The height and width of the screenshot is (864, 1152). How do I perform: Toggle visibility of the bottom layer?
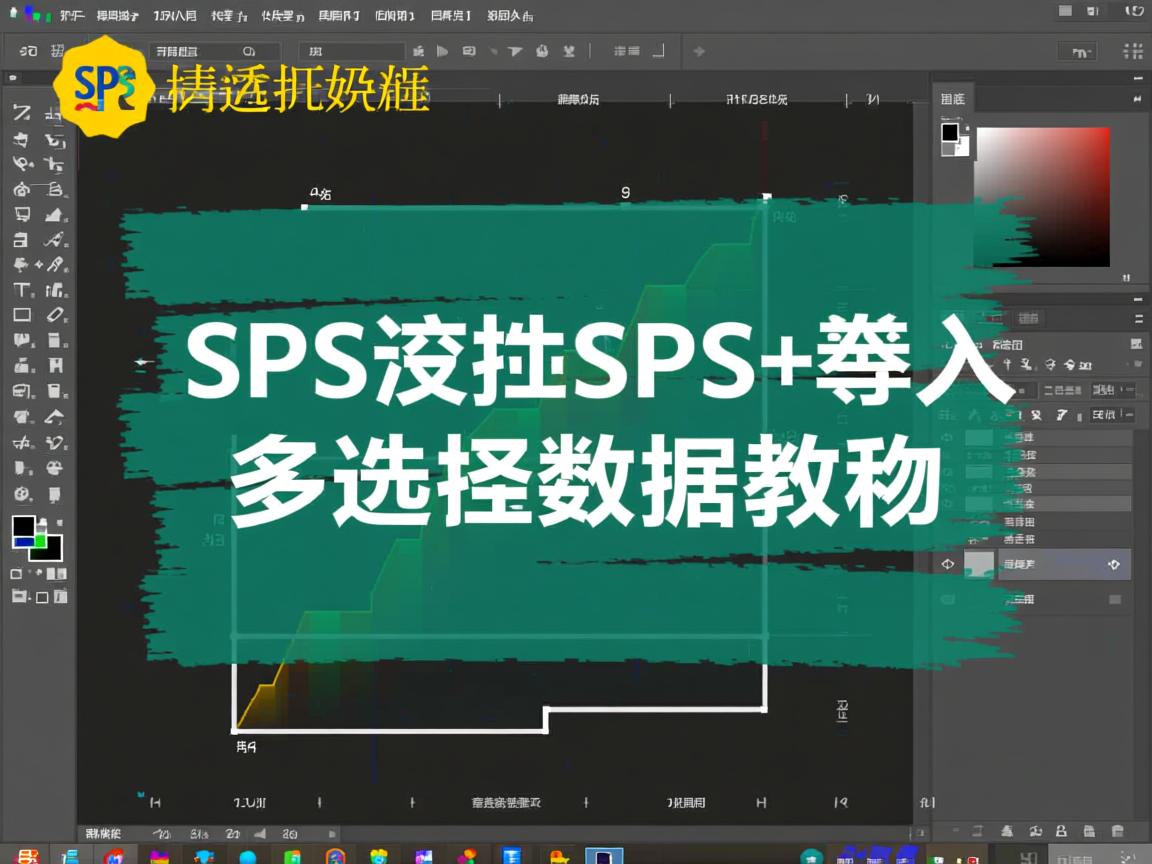point(947,599)
